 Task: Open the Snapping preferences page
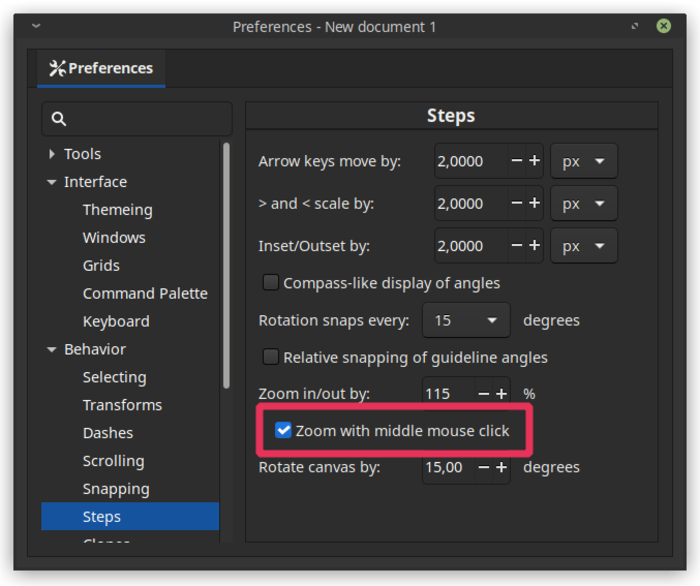(x=116, y=489)
